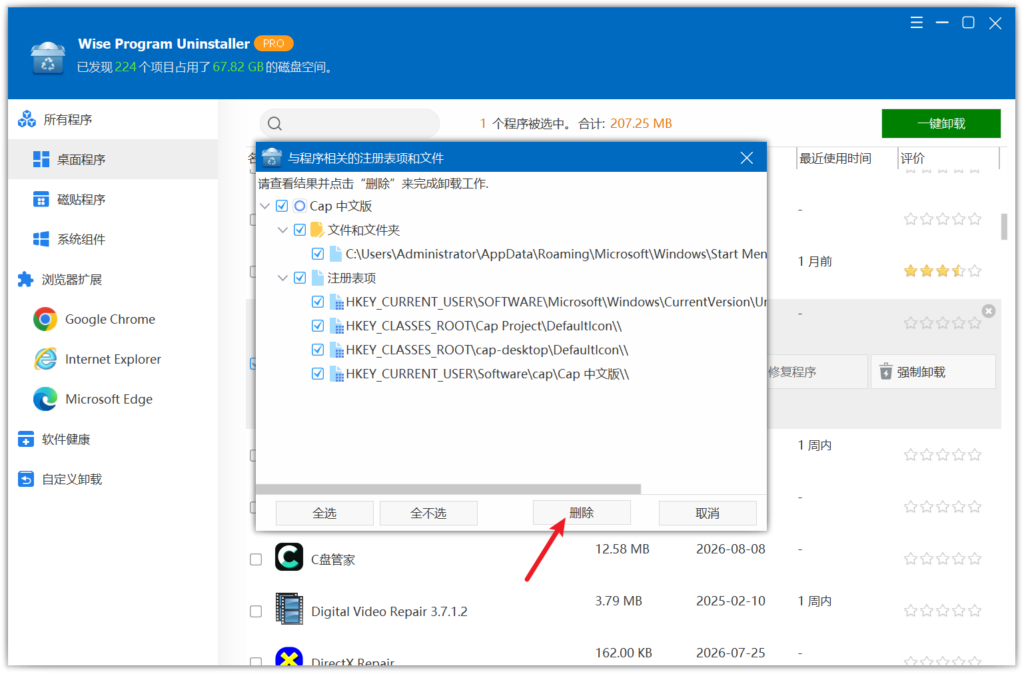The image size is (1024, 674).
Task: Collapse the 文件和文件夹 node
Action: point(283,230)
